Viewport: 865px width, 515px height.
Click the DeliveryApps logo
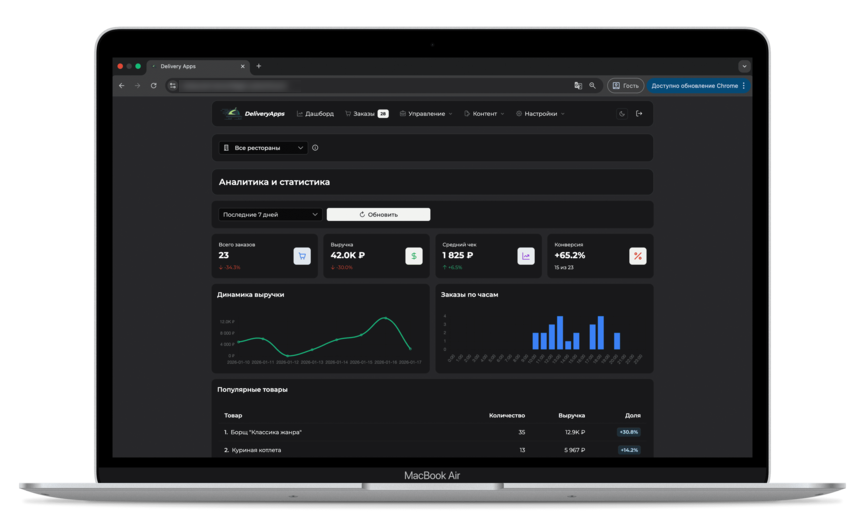point(256,114)
